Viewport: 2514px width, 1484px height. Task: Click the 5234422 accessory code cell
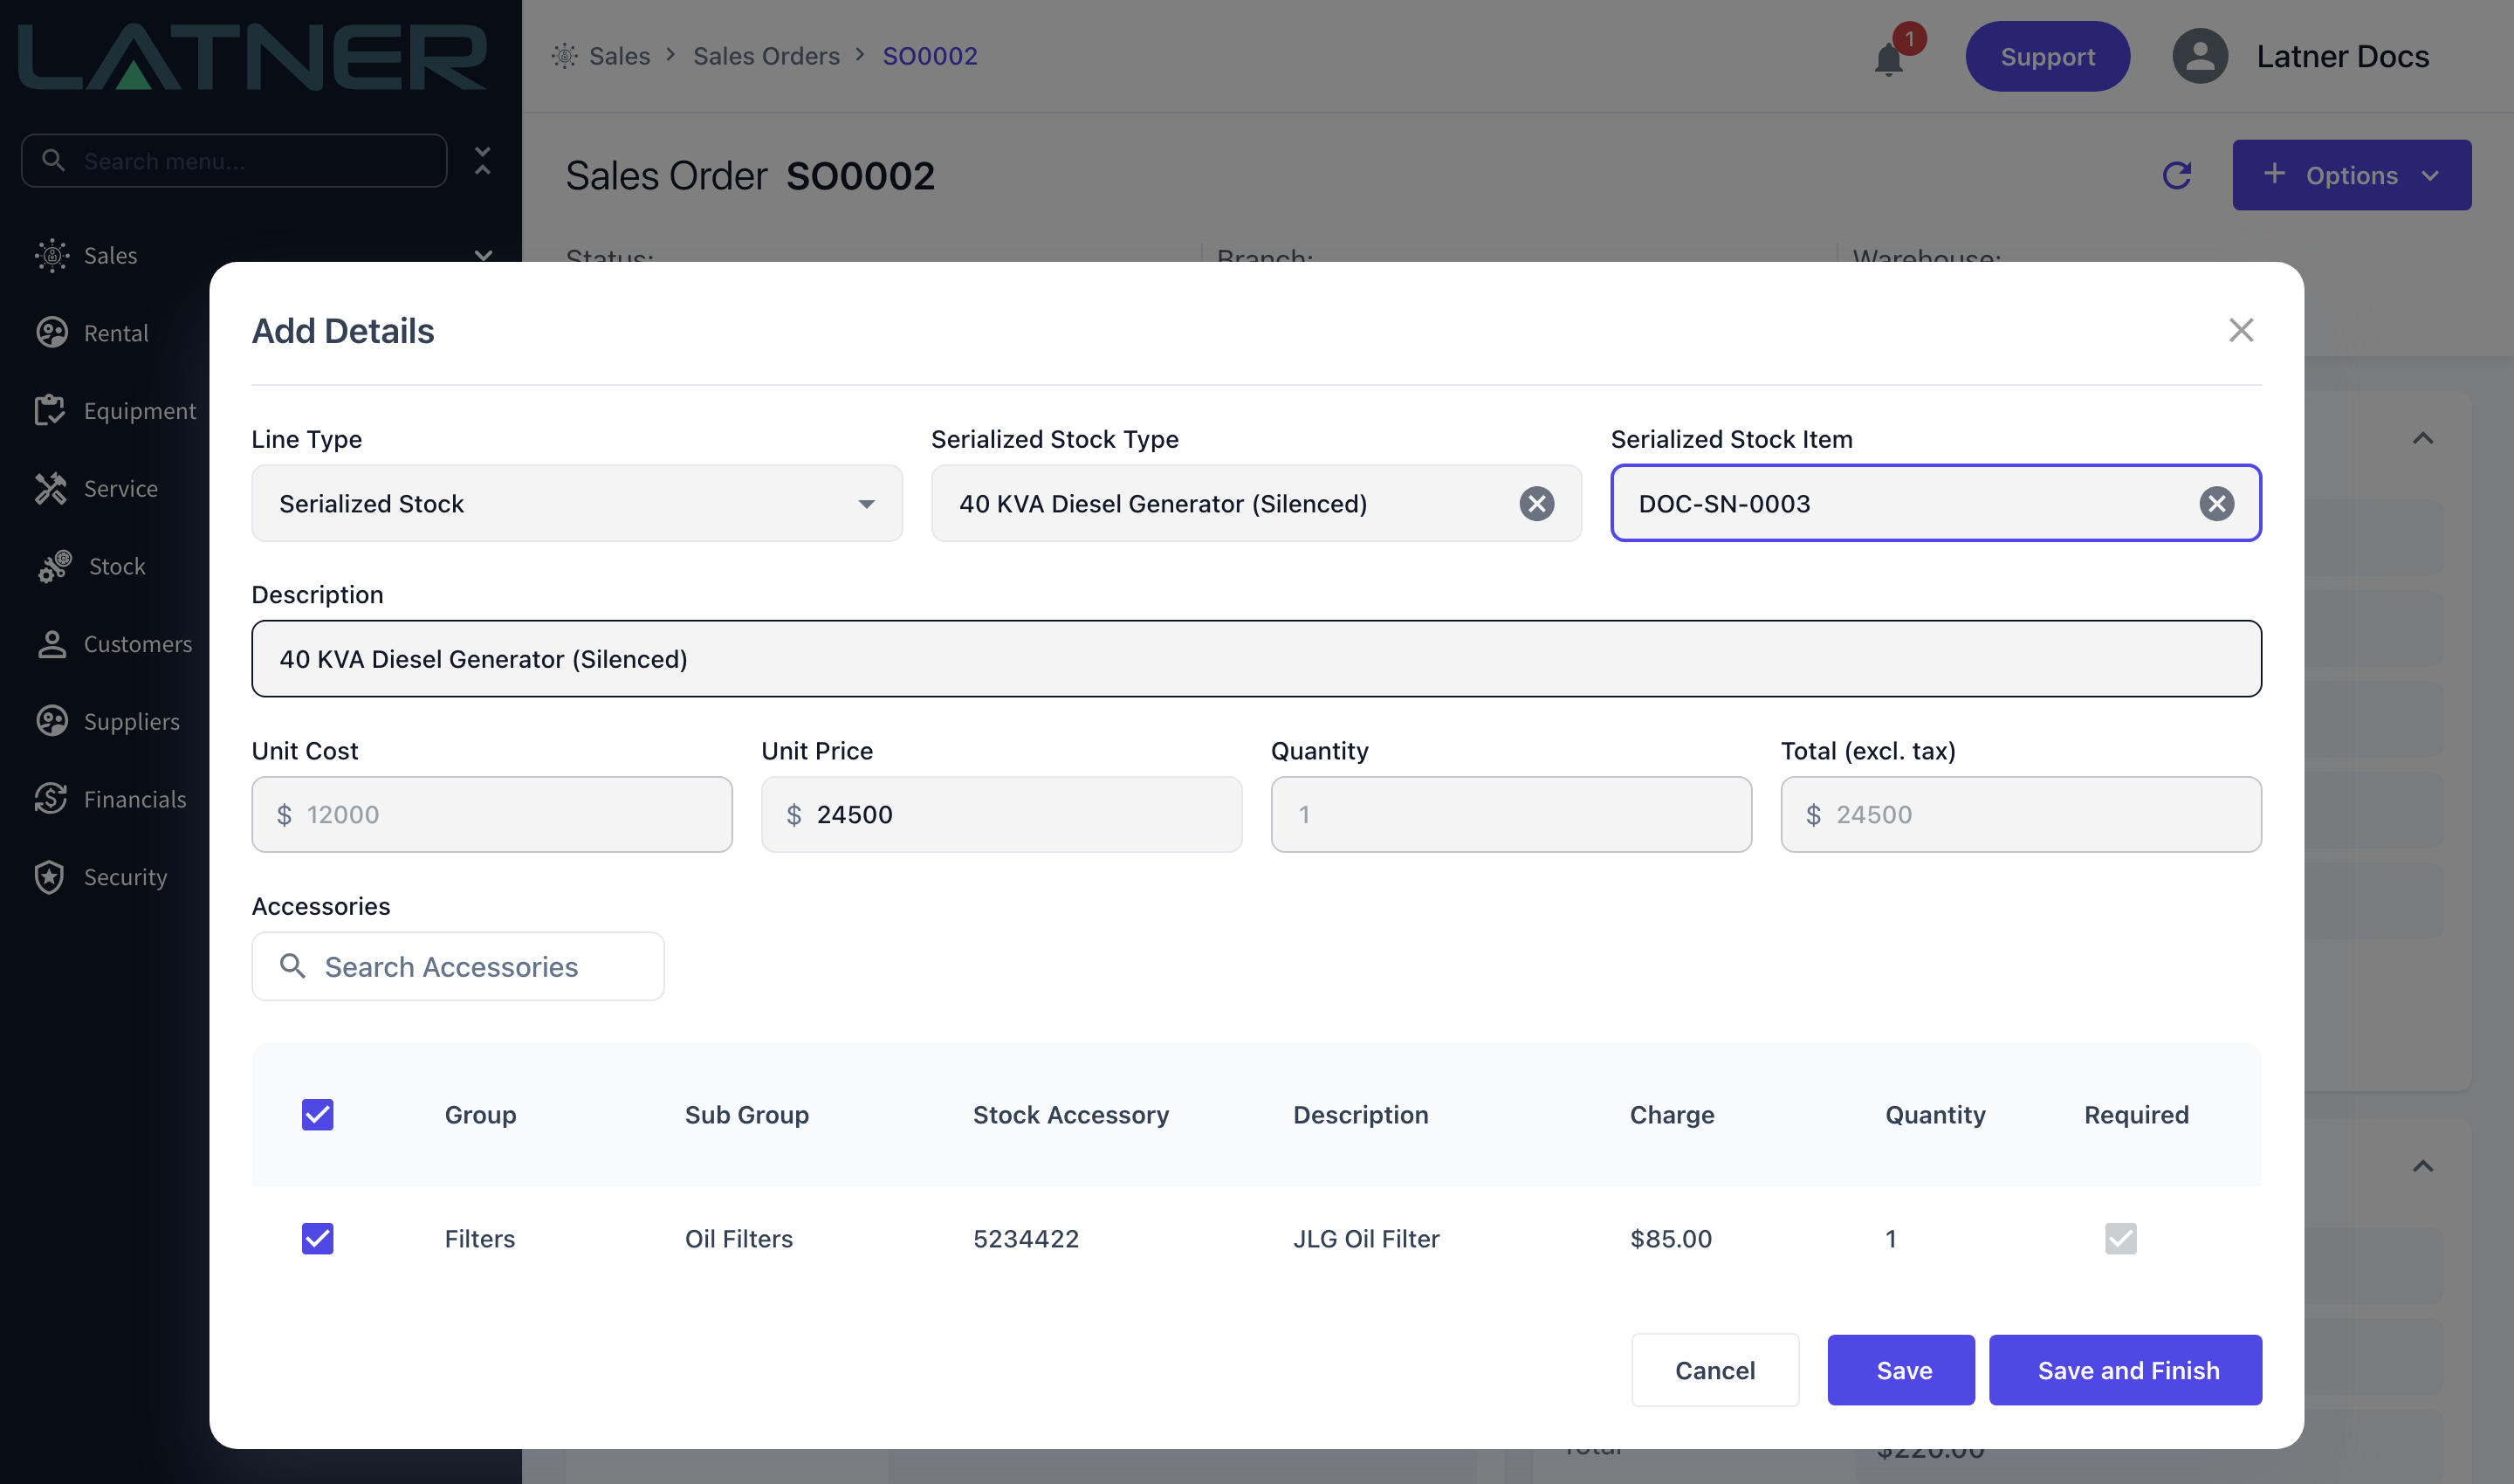click(1026, 1238)
